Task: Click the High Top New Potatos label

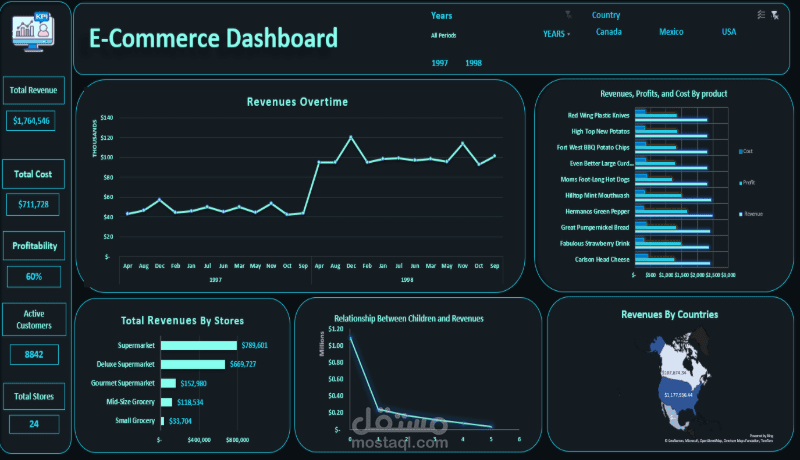Action: (x=601, y=132)
